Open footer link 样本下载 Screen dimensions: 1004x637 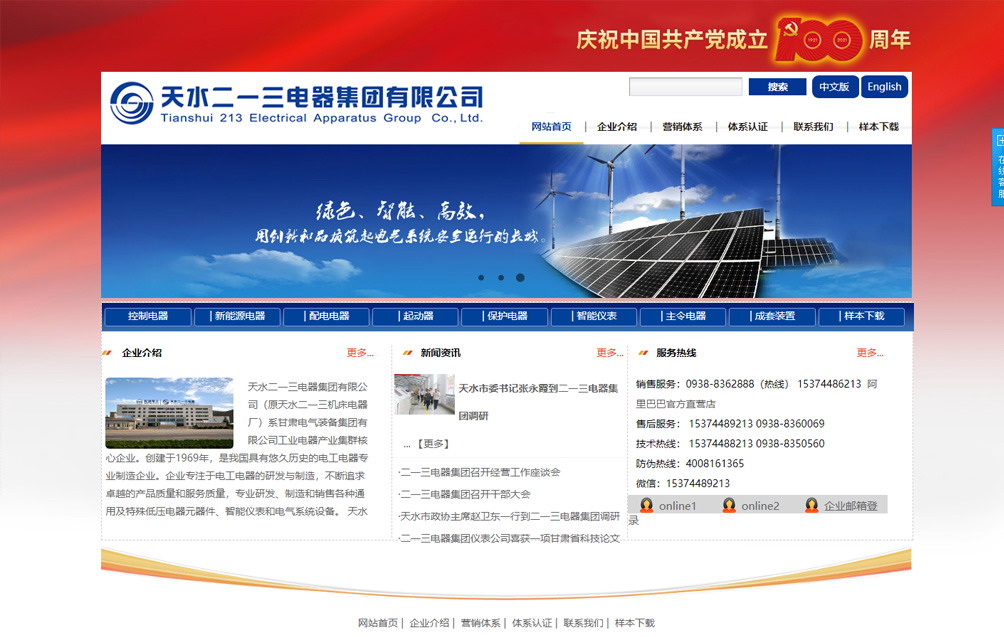pyautogui.click(x=635, y=623)
